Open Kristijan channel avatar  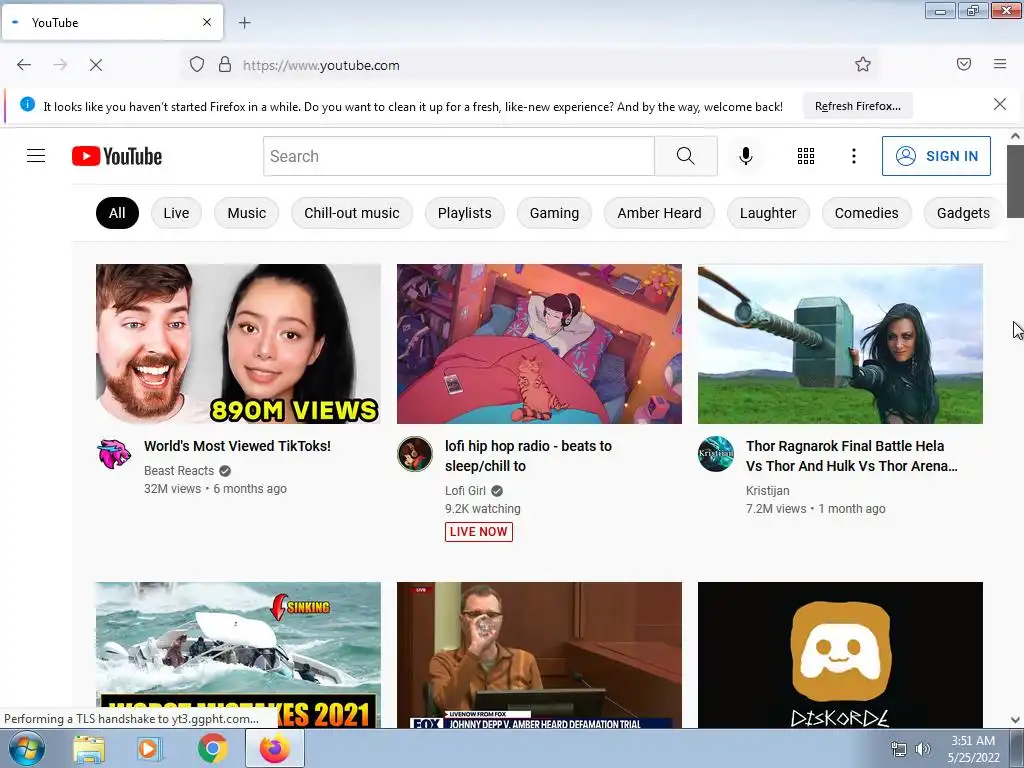click(716, 453)
